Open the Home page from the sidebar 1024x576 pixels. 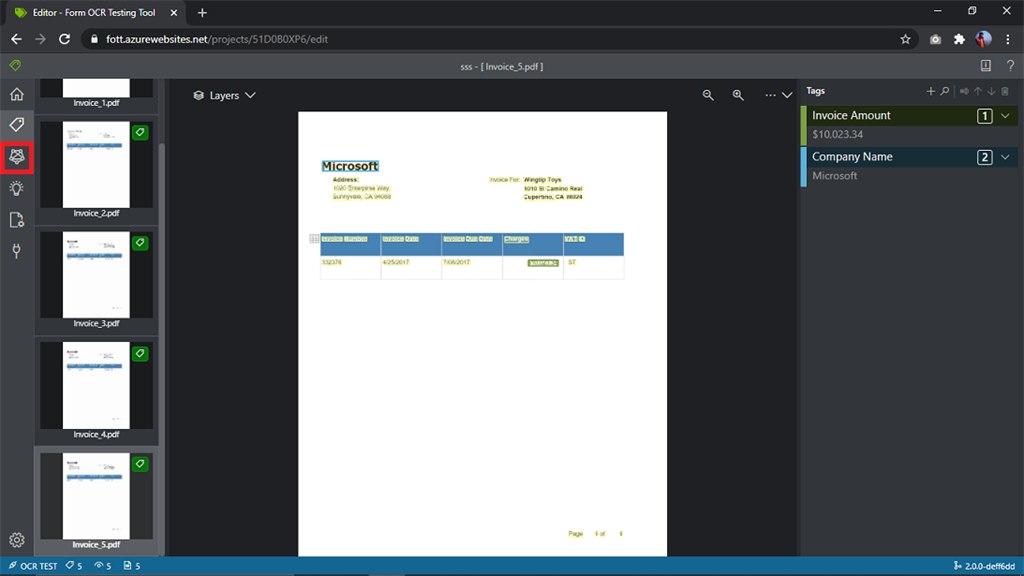point(15,95)
